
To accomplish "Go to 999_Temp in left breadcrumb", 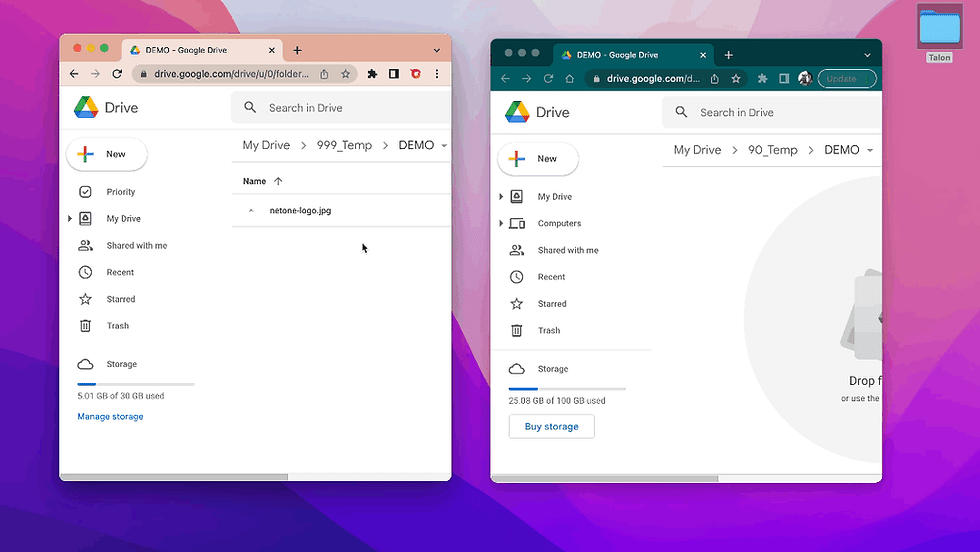I will click(x=344, y=145).
